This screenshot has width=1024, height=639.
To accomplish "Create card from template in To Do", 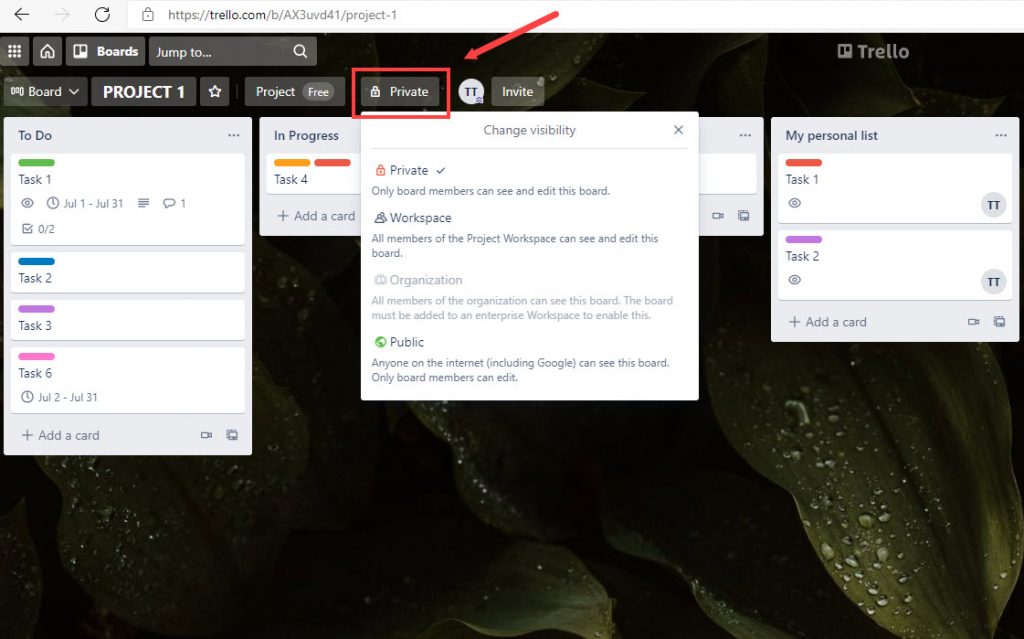I will pos(232,435).
